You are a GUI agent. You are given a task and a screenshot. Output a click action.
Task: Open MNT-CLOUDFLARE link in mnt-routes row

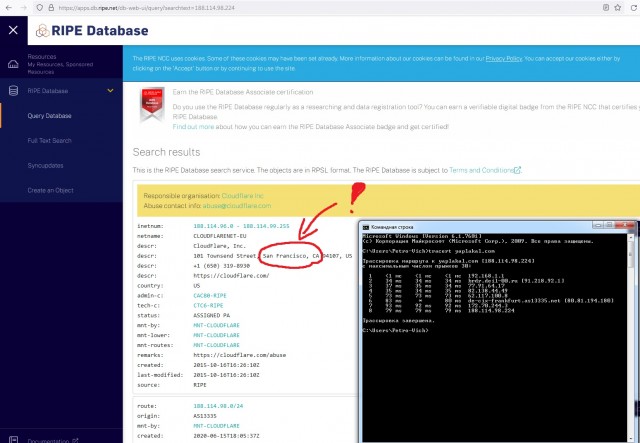coord(216,345)
